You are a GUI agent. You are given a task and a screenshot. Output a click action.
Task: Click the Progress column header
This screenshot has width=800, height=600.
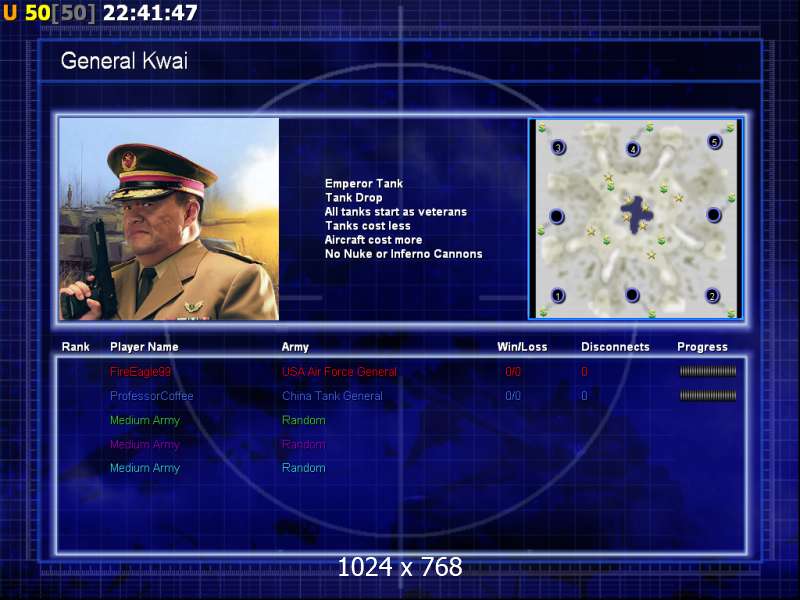pos(703,347)
